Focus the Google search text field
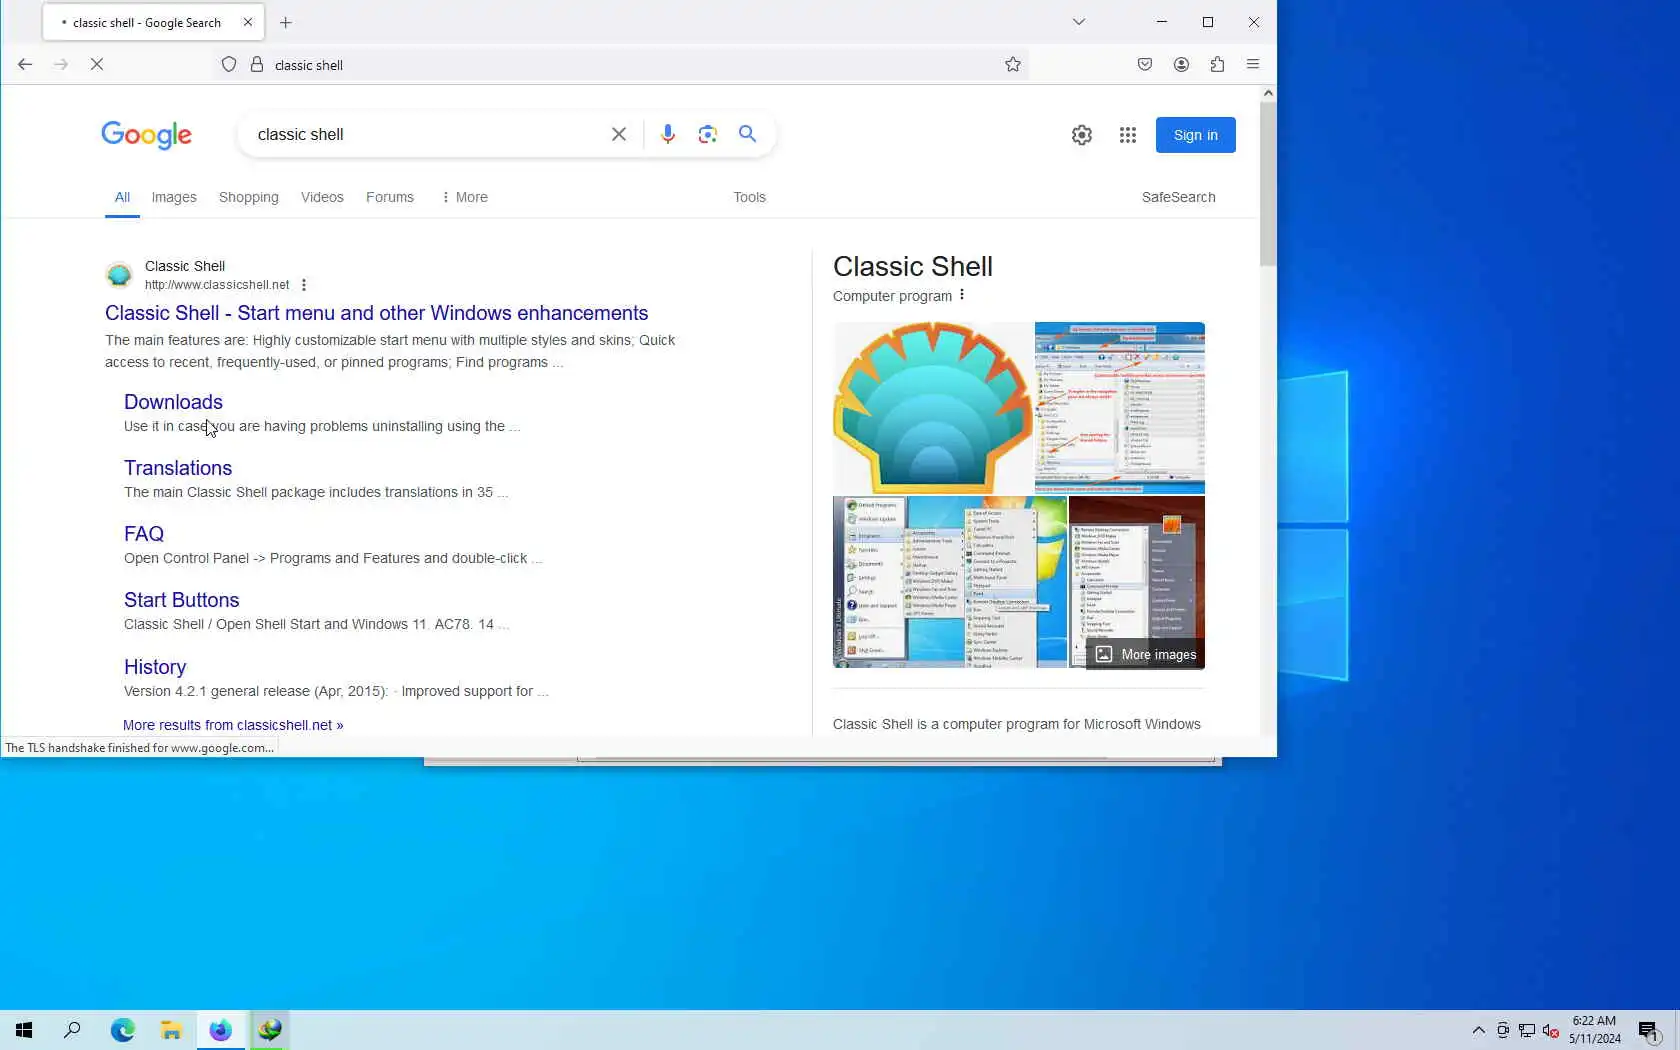 click(x=427, y=134)
